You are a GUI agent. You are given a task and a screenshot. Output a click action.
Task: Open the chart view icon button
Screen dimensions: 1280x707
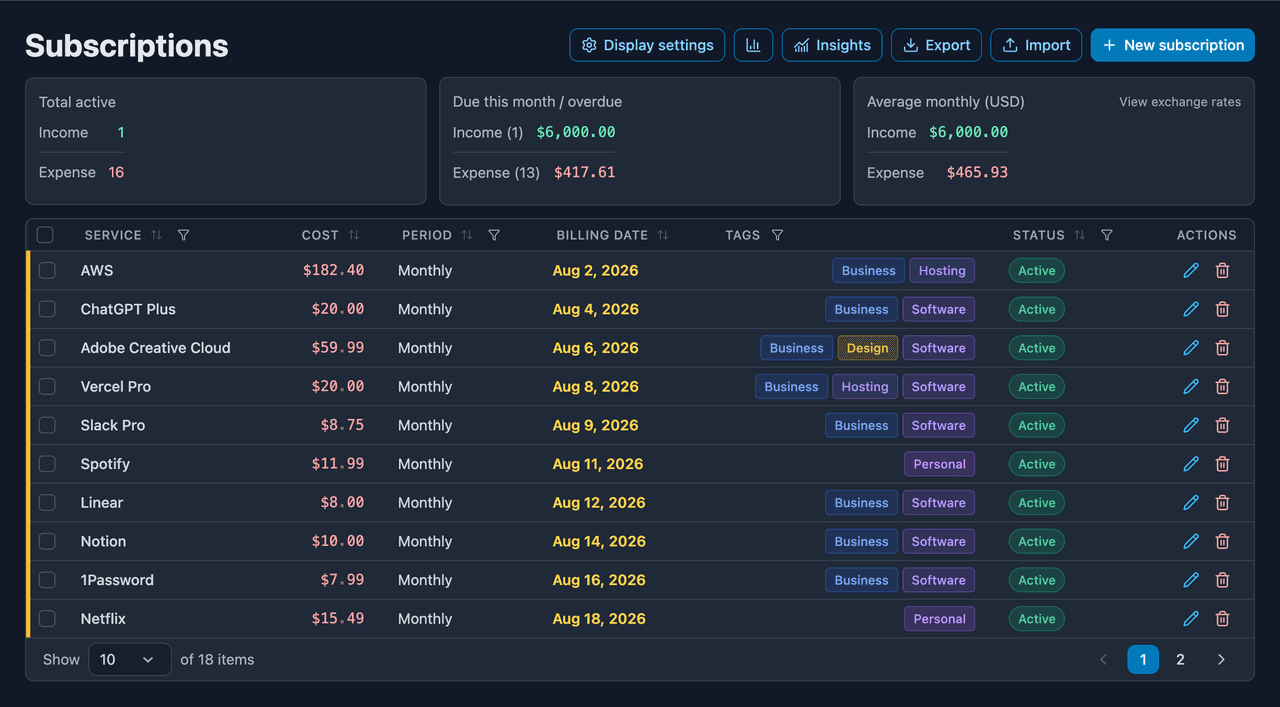pos(753,45)
